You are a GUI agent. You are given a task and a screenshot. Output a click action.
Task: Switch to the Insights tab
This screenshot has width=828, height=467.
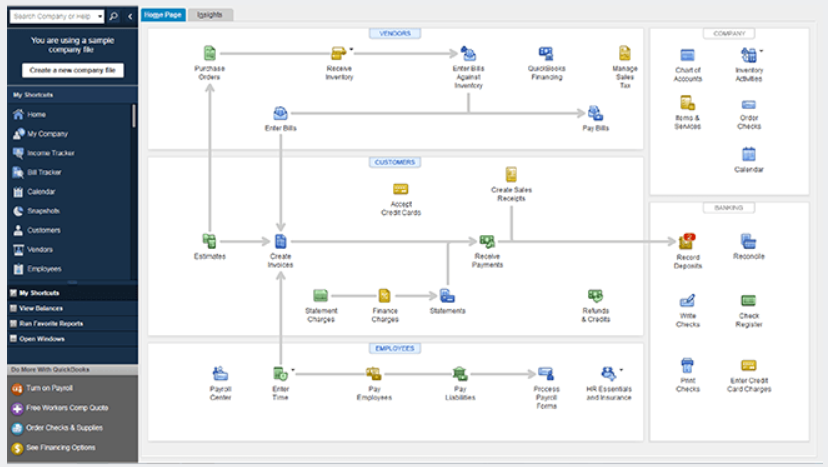coord(210,15)
